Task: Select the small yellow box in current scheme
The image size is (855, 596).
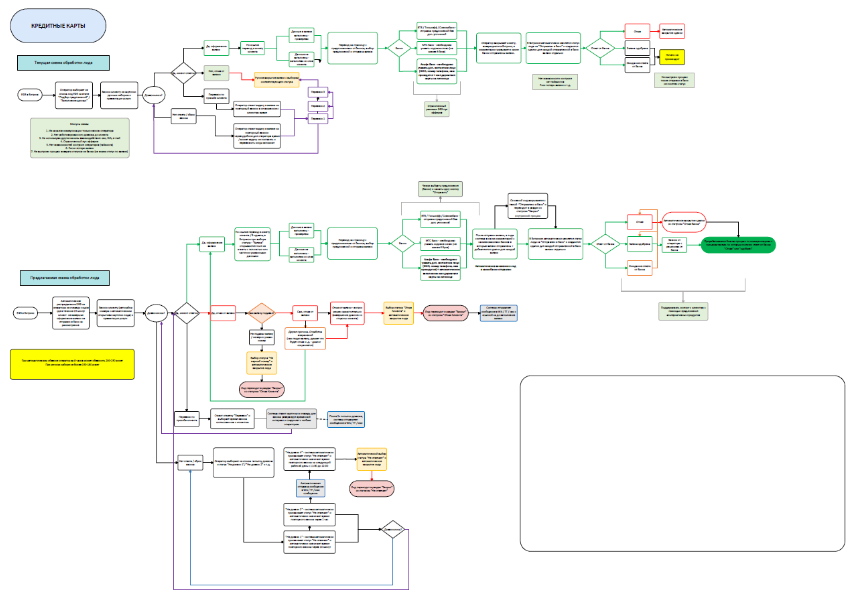Action: (x=672, y=57)
